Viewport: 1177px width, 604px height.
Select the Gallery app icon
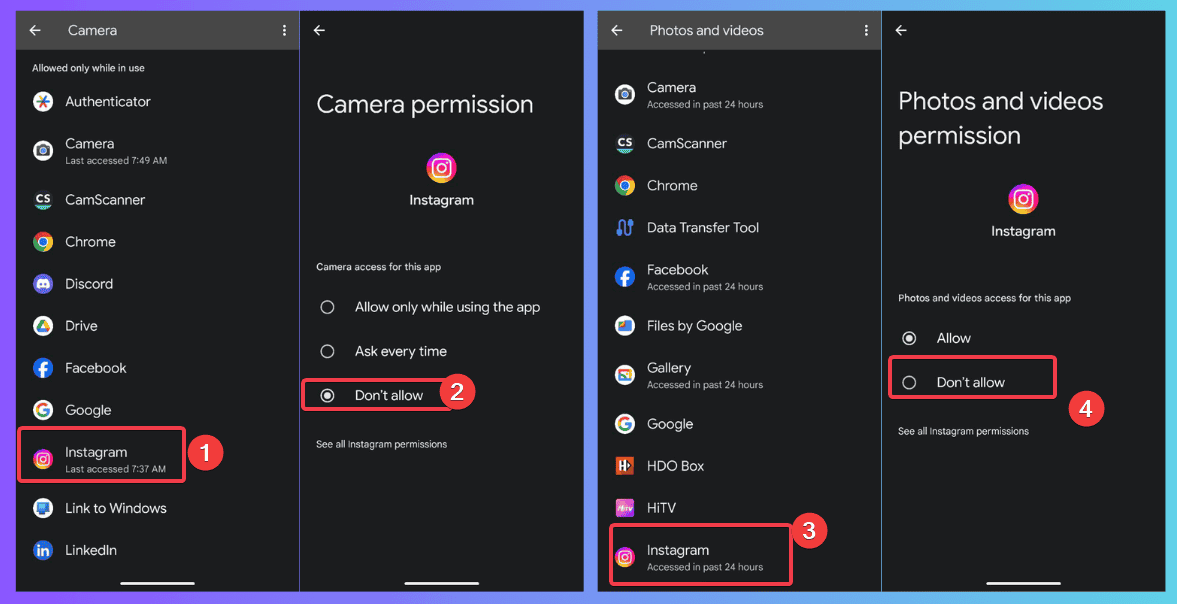coord(624,374)
